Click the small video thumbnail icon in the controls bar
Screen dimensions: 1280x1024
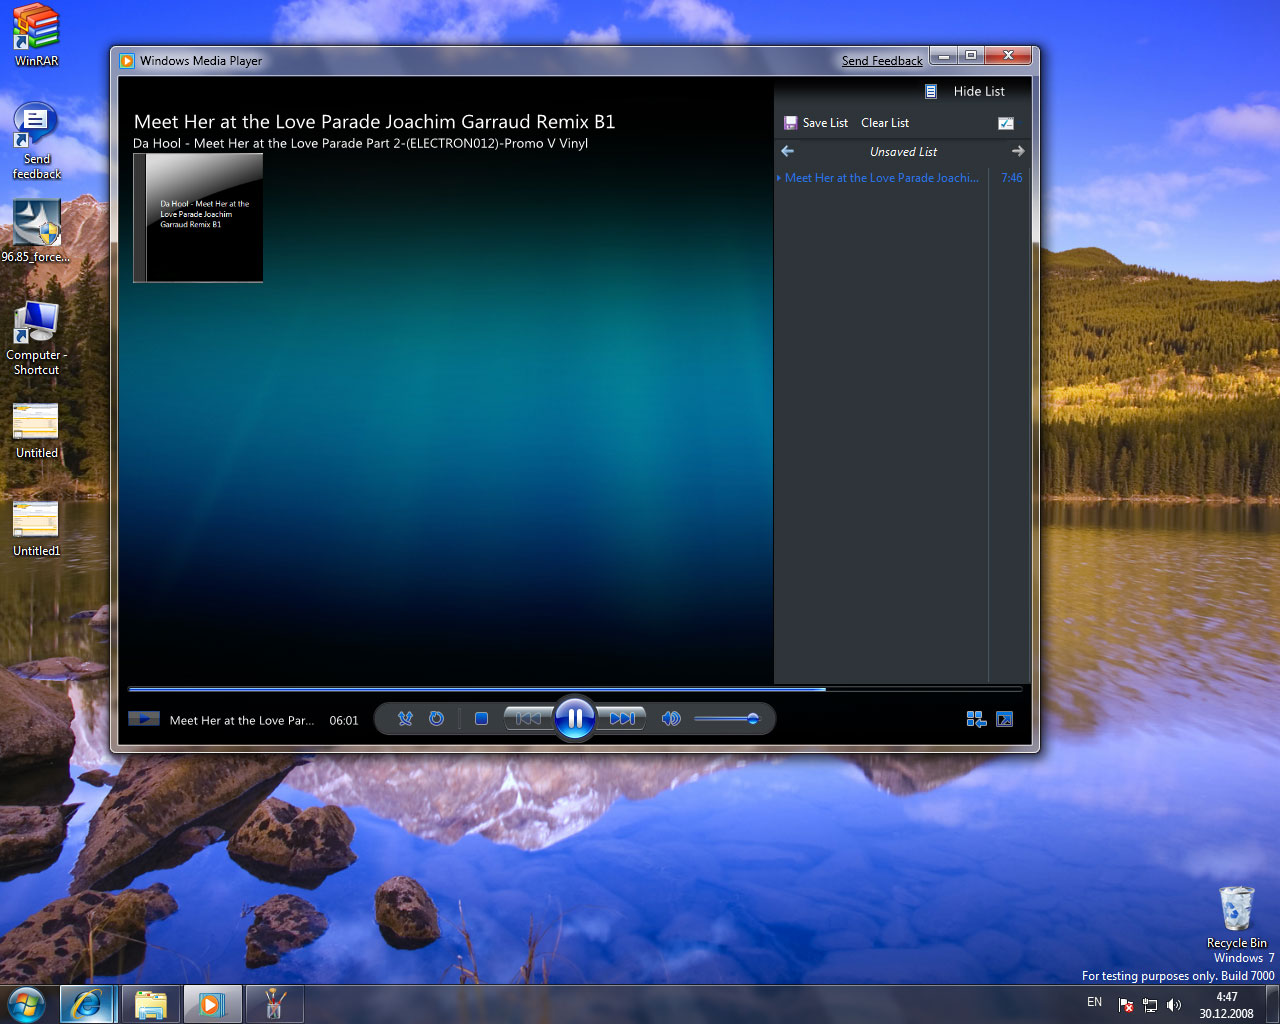[144, 718]
